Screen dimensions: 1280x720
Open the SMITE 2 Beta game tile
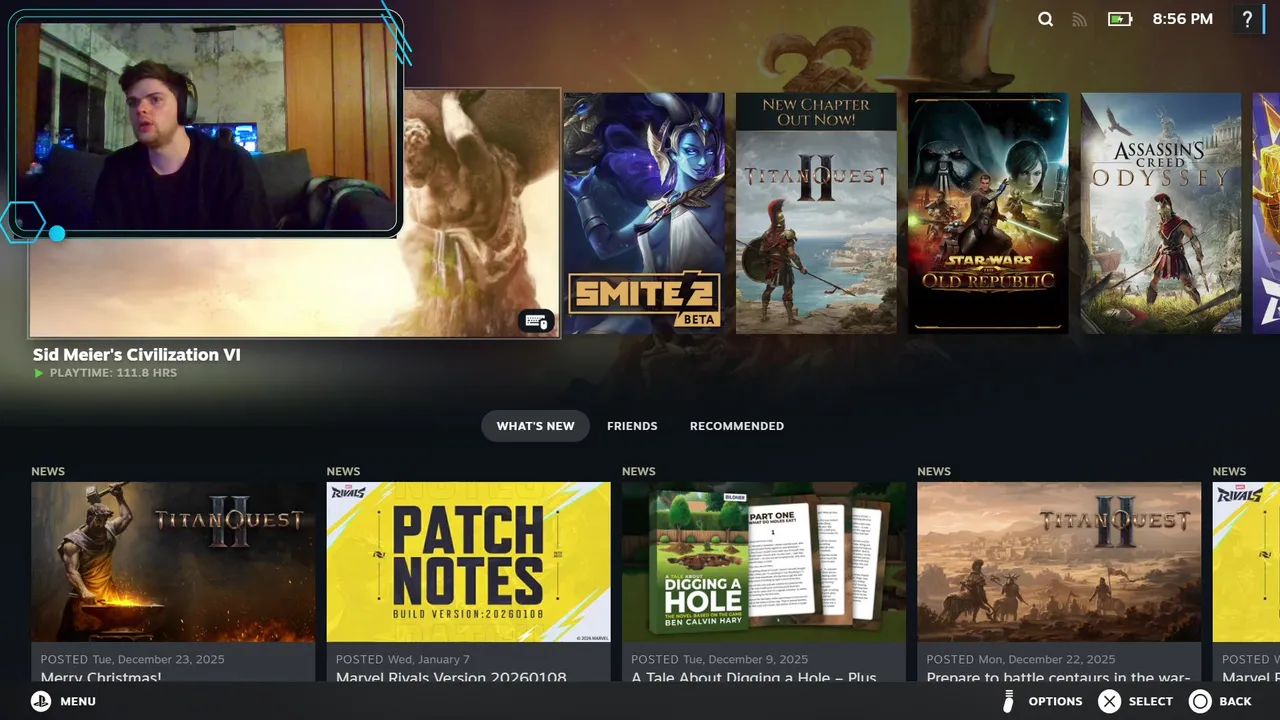tap(644, 213)
